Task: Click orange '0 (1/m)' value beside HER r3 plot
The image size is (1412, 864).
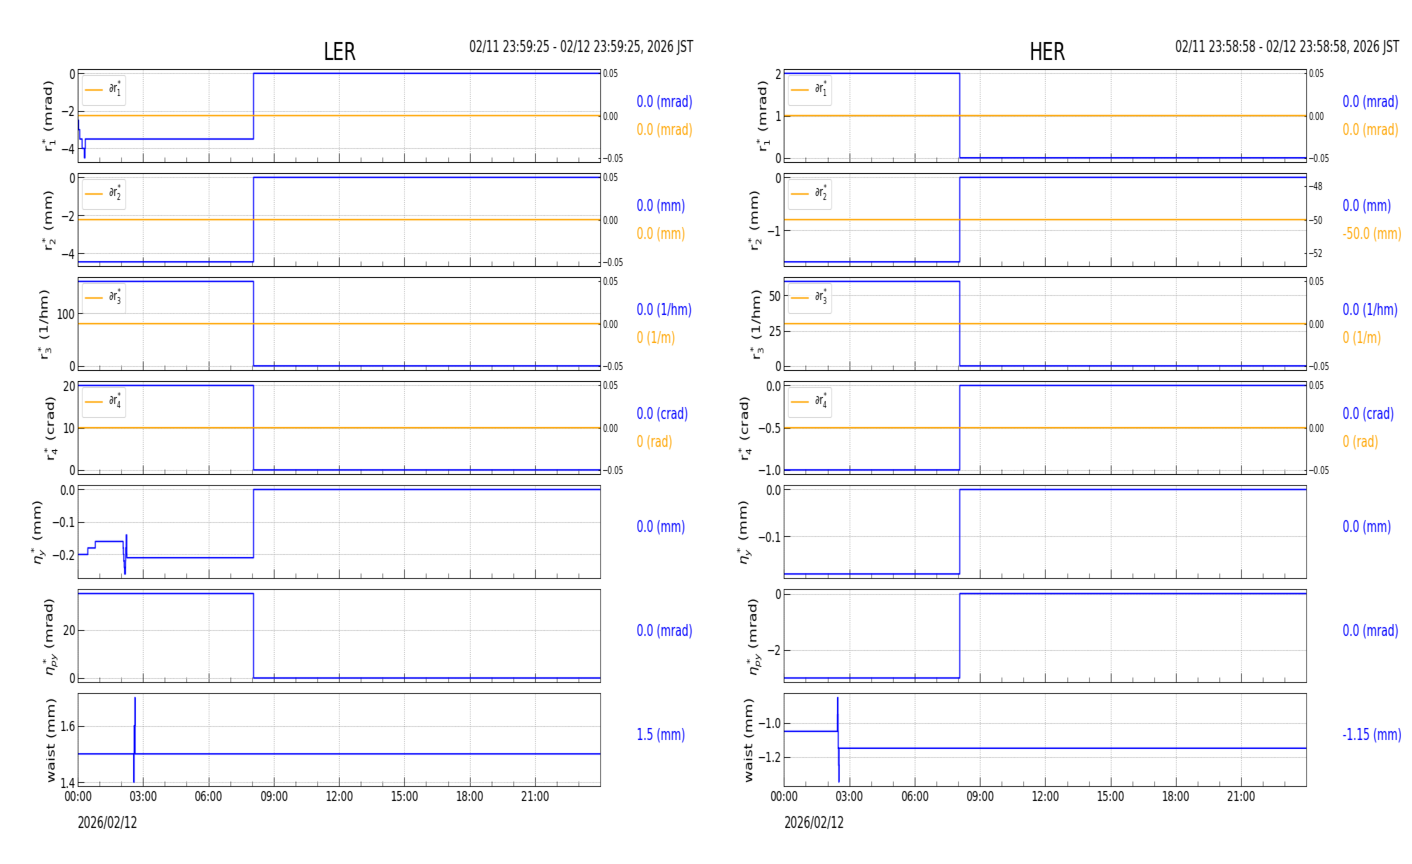Action: coord(1361,338)
